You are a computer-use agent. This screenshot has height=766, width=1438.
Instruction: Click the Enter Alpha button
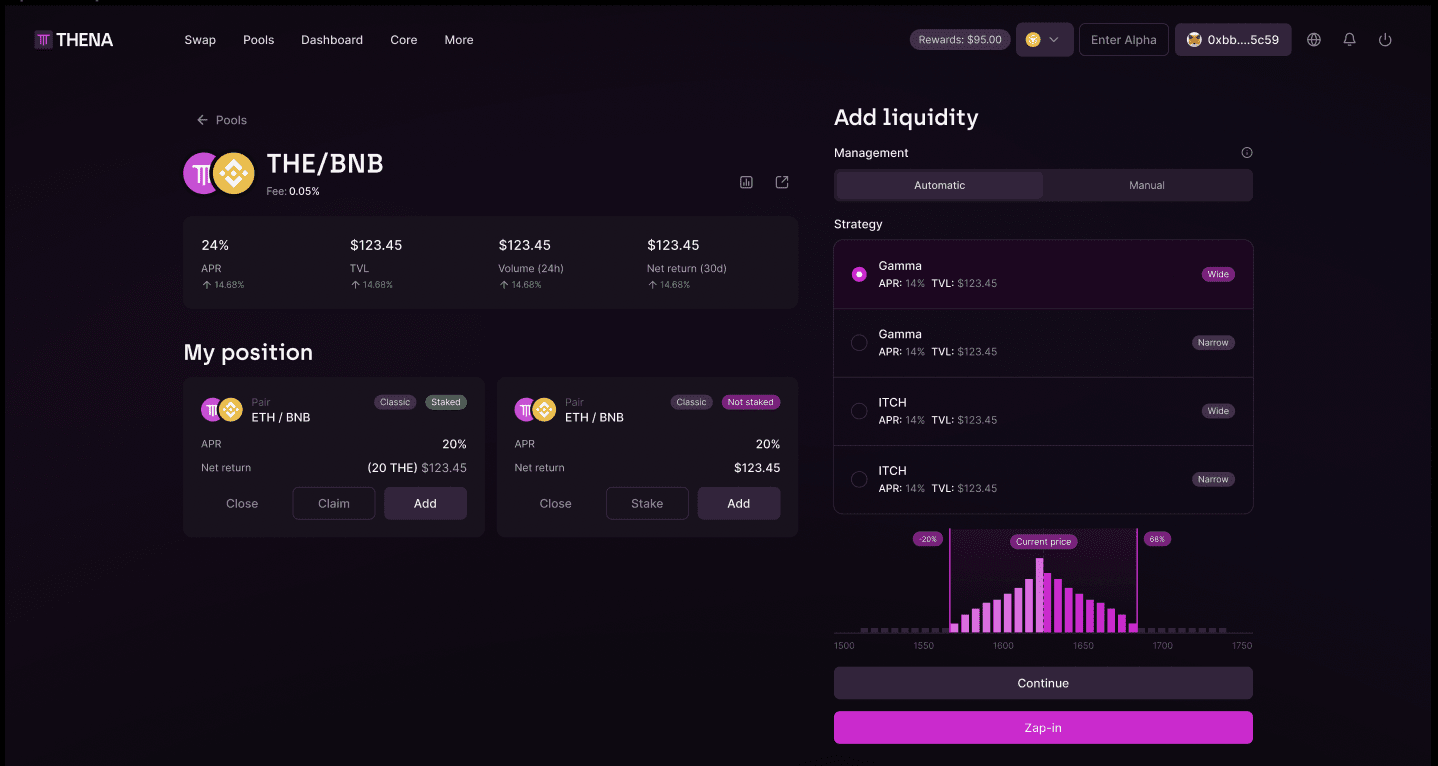click(x=1124, y=40)
